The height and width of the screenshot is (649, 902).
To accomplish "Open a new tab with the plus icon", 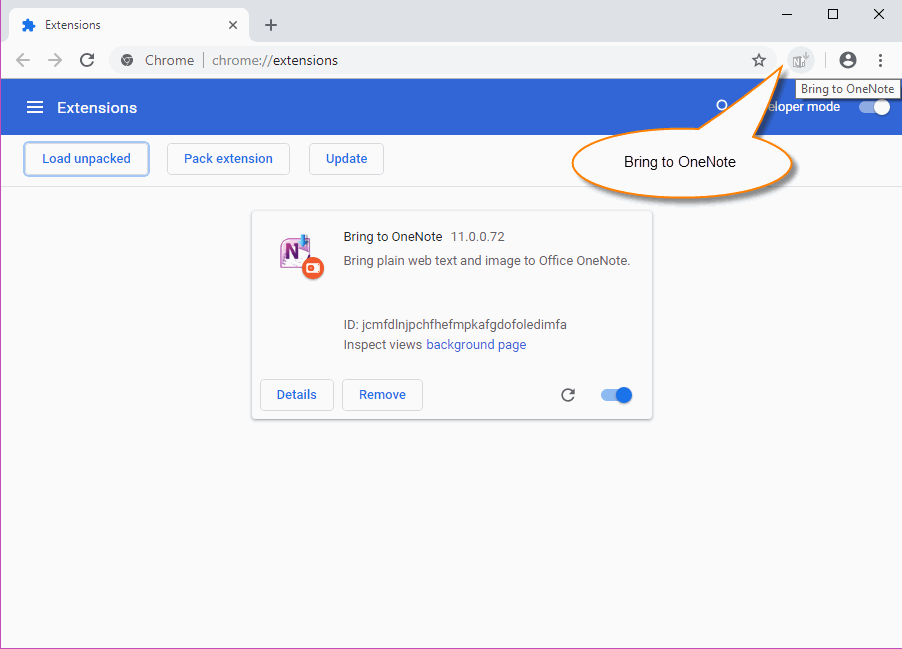I will coord(270,25).
